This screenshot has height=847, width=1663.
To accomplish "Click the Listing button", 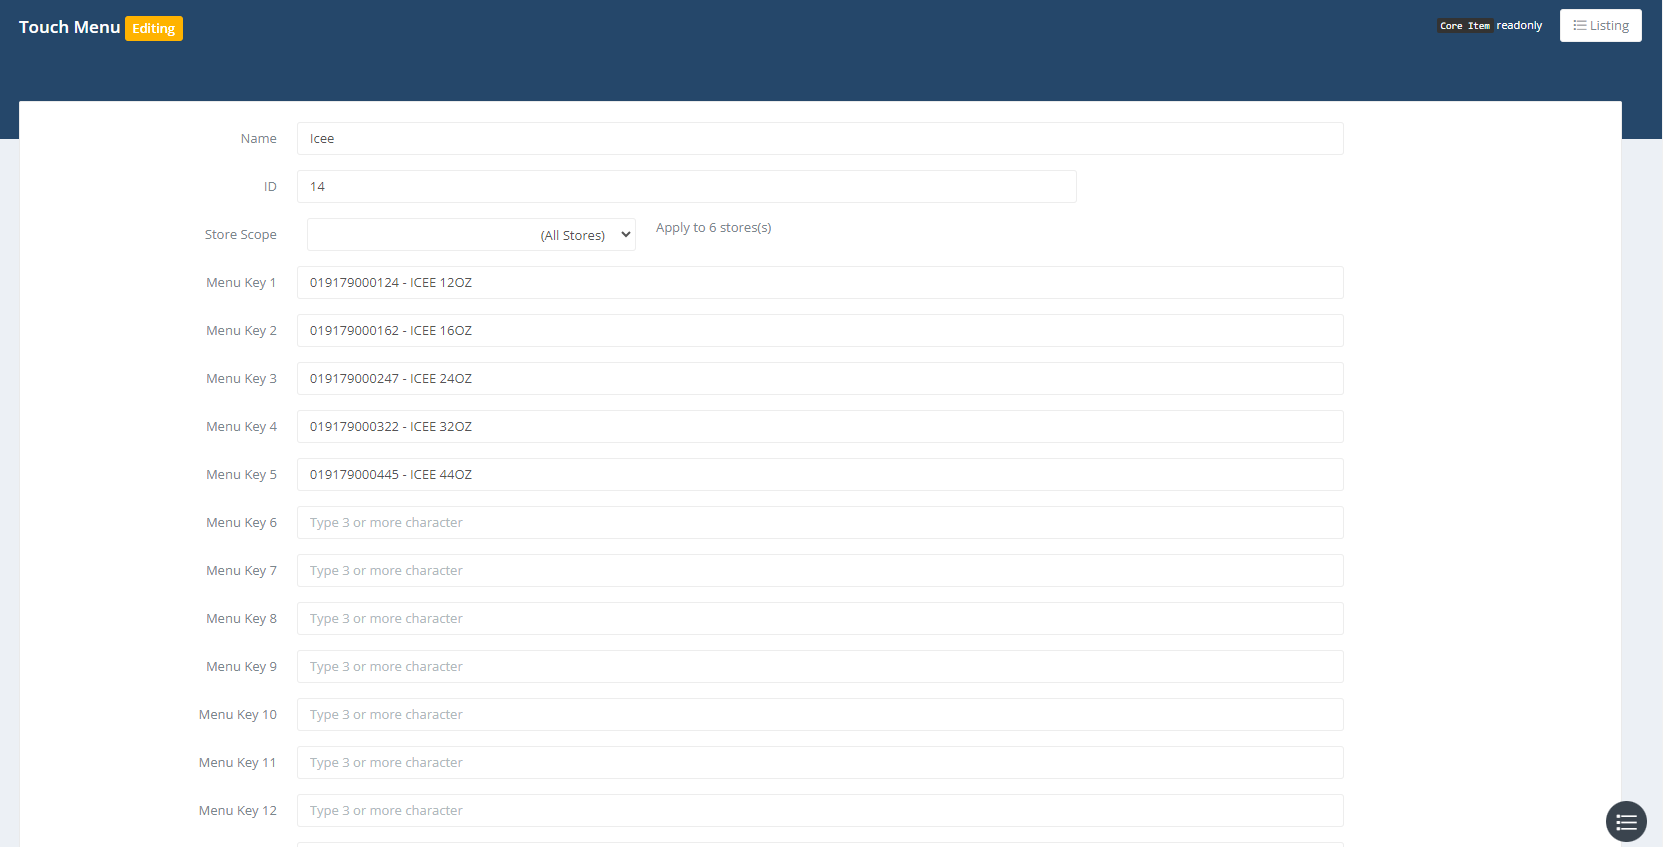I will [1601, 26].
